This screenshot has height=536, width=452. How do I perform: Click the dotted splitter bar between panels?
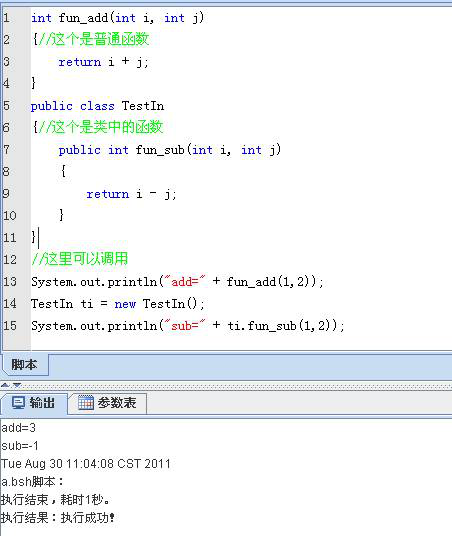point(236,386)
